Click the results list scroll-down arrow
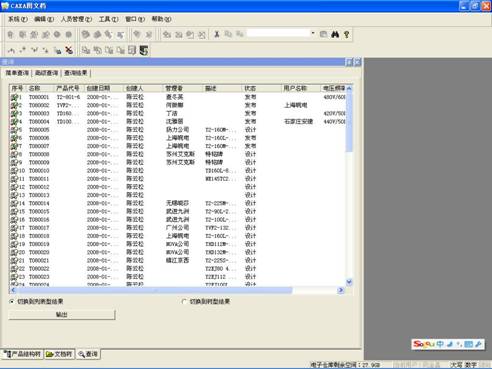 (x=349, y=282)
